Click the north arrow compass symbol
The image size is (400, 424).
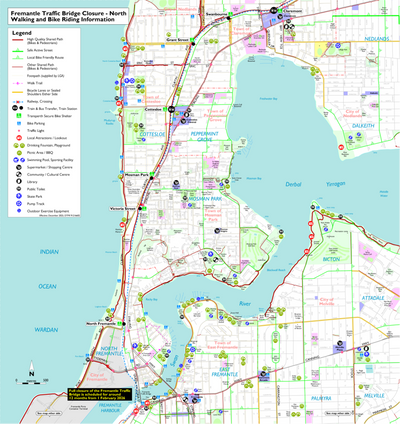click(31, 369)
